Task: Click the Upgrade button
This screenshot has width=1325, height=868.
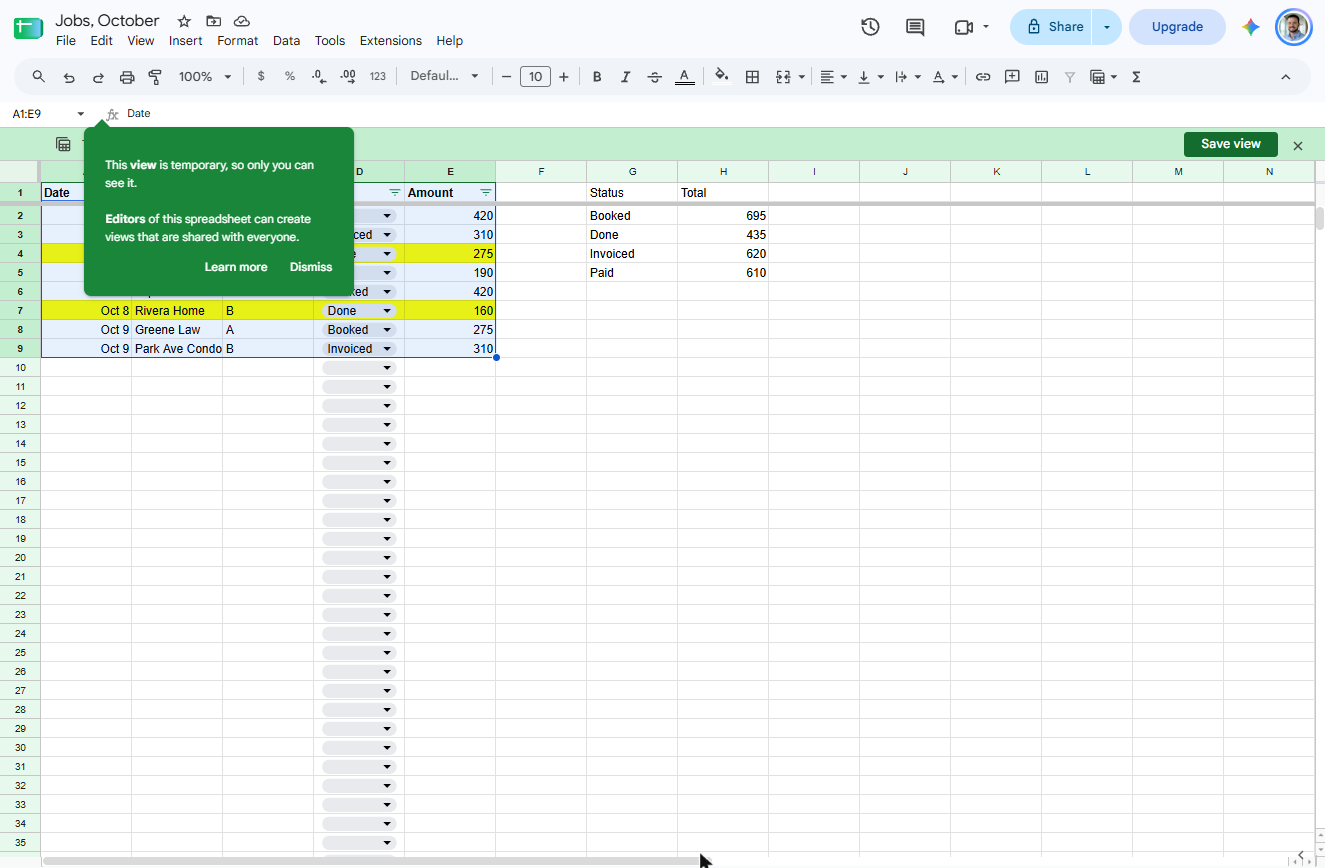Action: [1177, 27]
